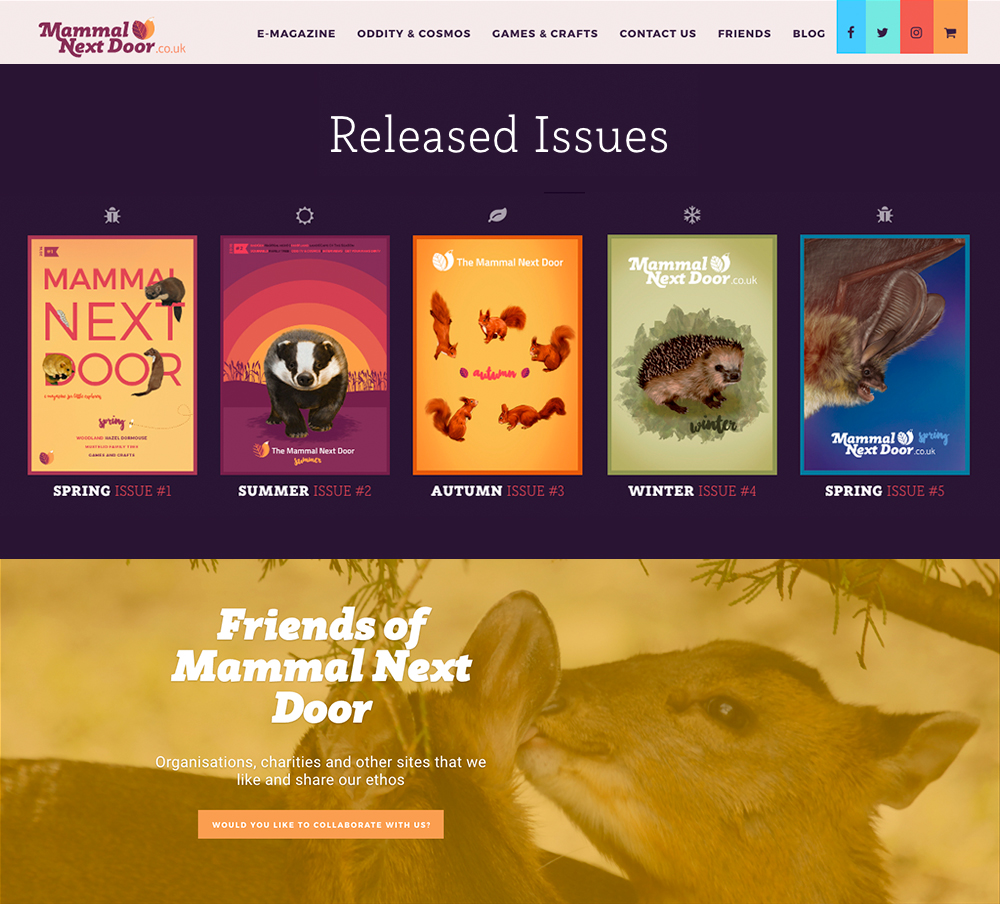This screenshot has height=904, width=1000.
Task: Open the Blog page
Action: point(809,34)
